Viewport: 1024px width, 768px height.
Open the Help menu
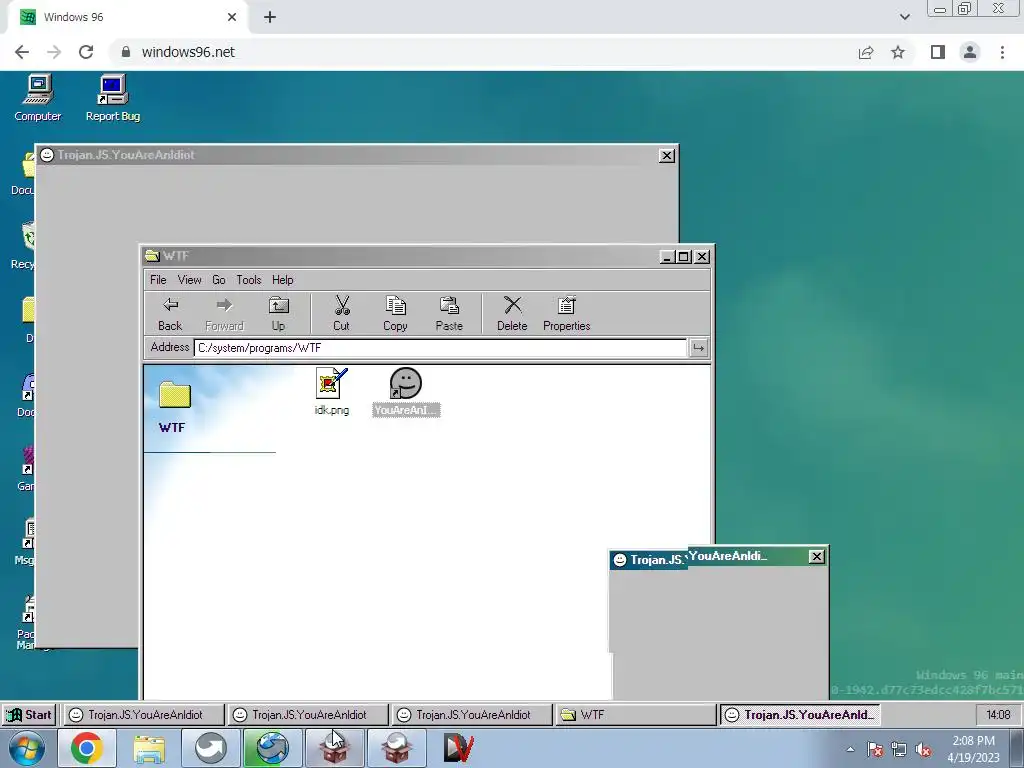tap(283, 280)
